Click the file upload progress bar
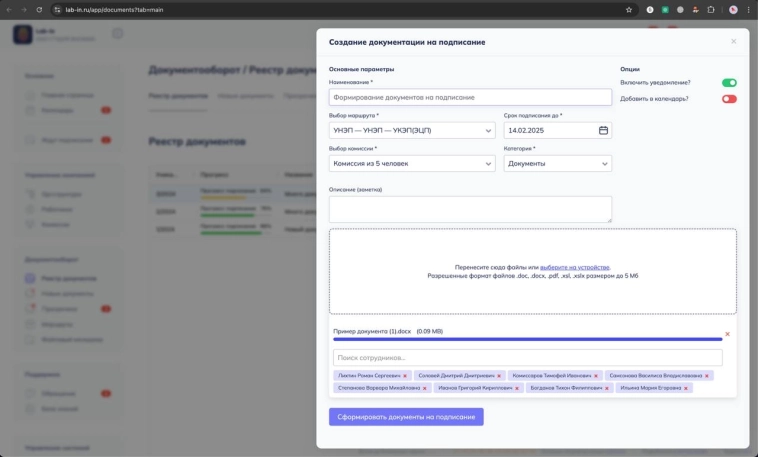 coord(527,340)
